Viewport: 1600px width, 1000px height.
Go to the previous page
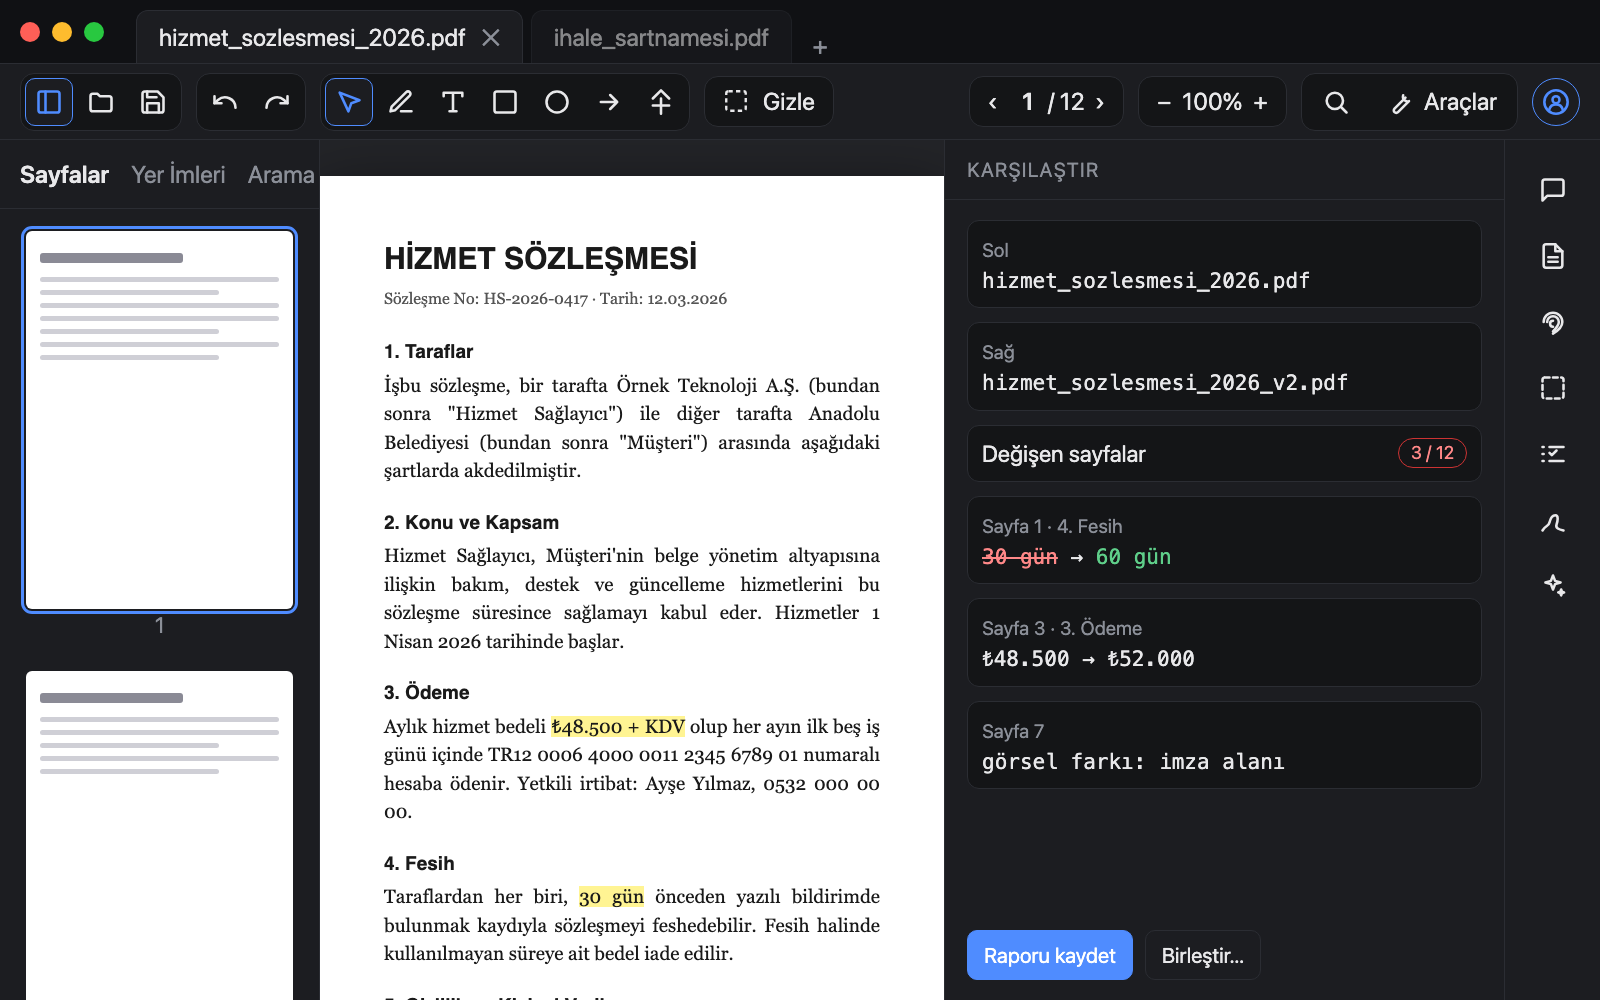tap(992, 102)
